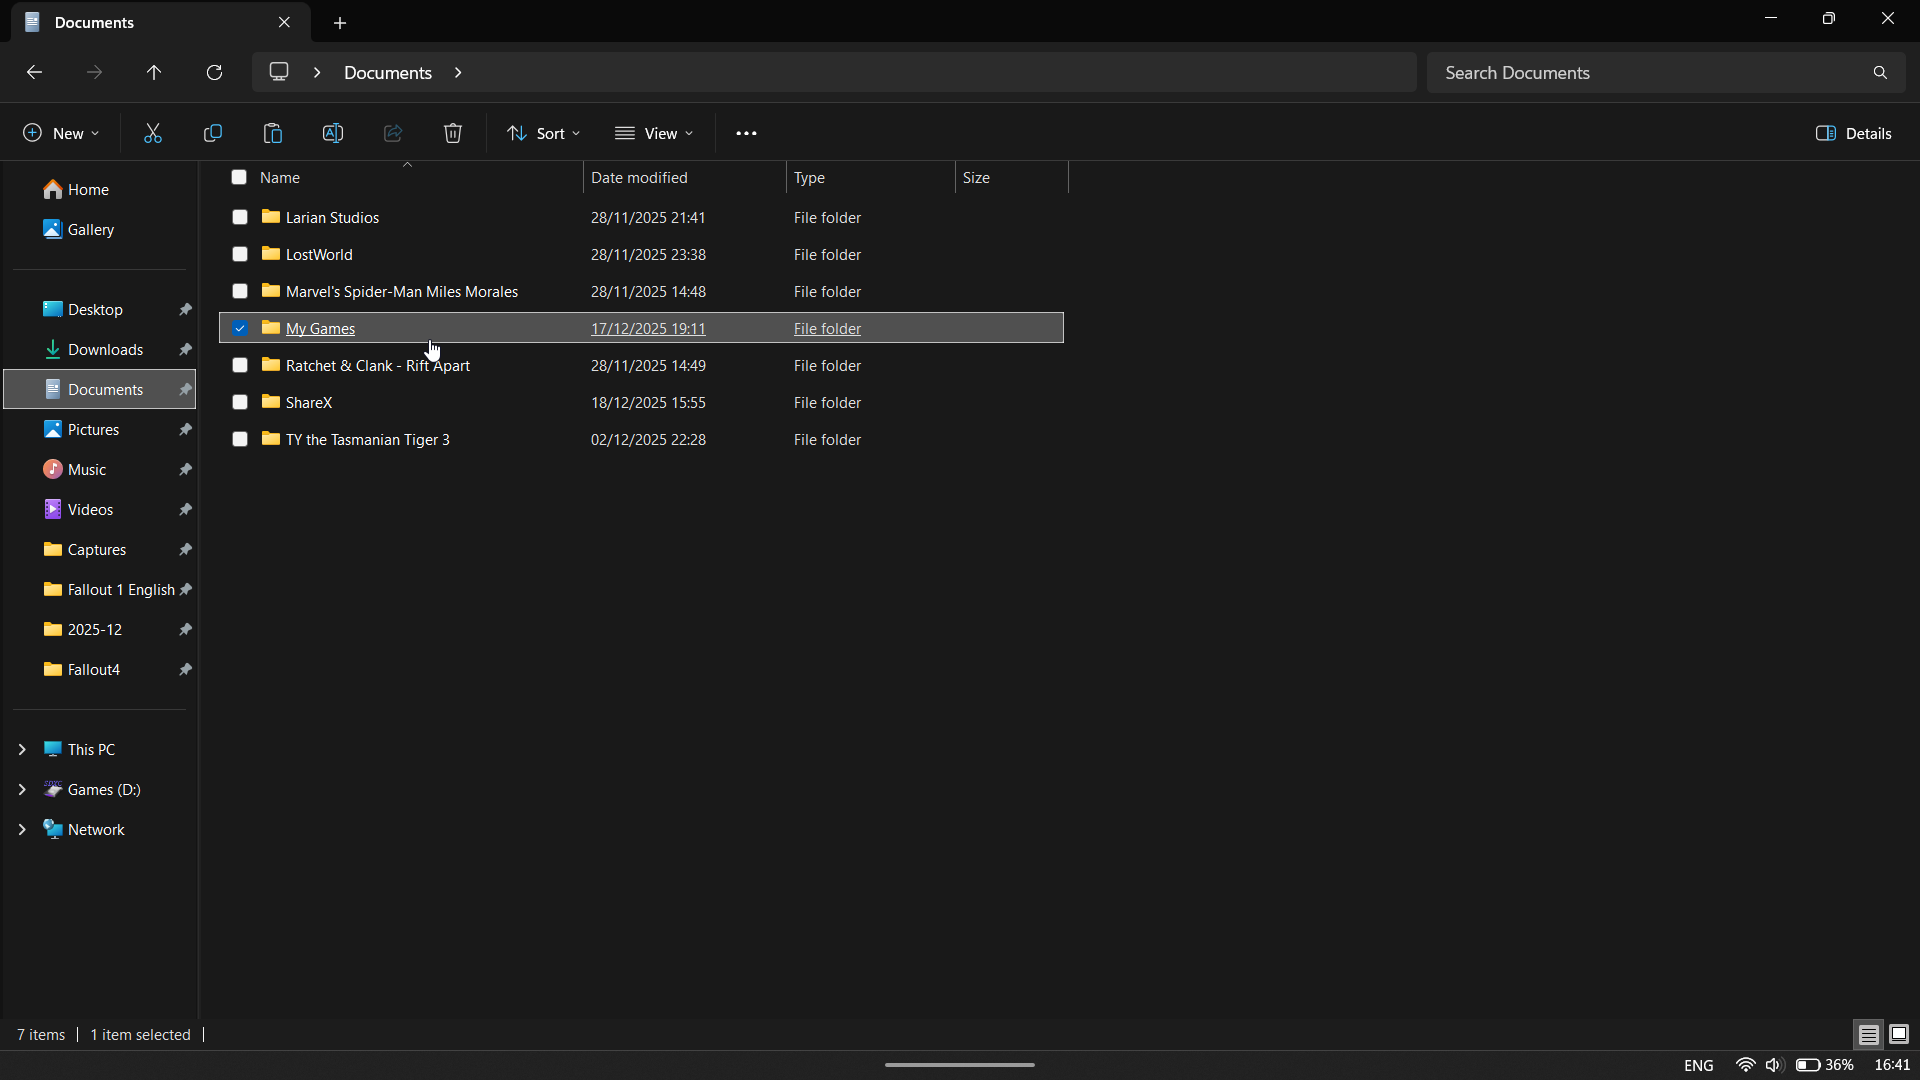
Task: Copy the selected item using the Copy icon
Action: pyautogui.click(x=212, y=133)
